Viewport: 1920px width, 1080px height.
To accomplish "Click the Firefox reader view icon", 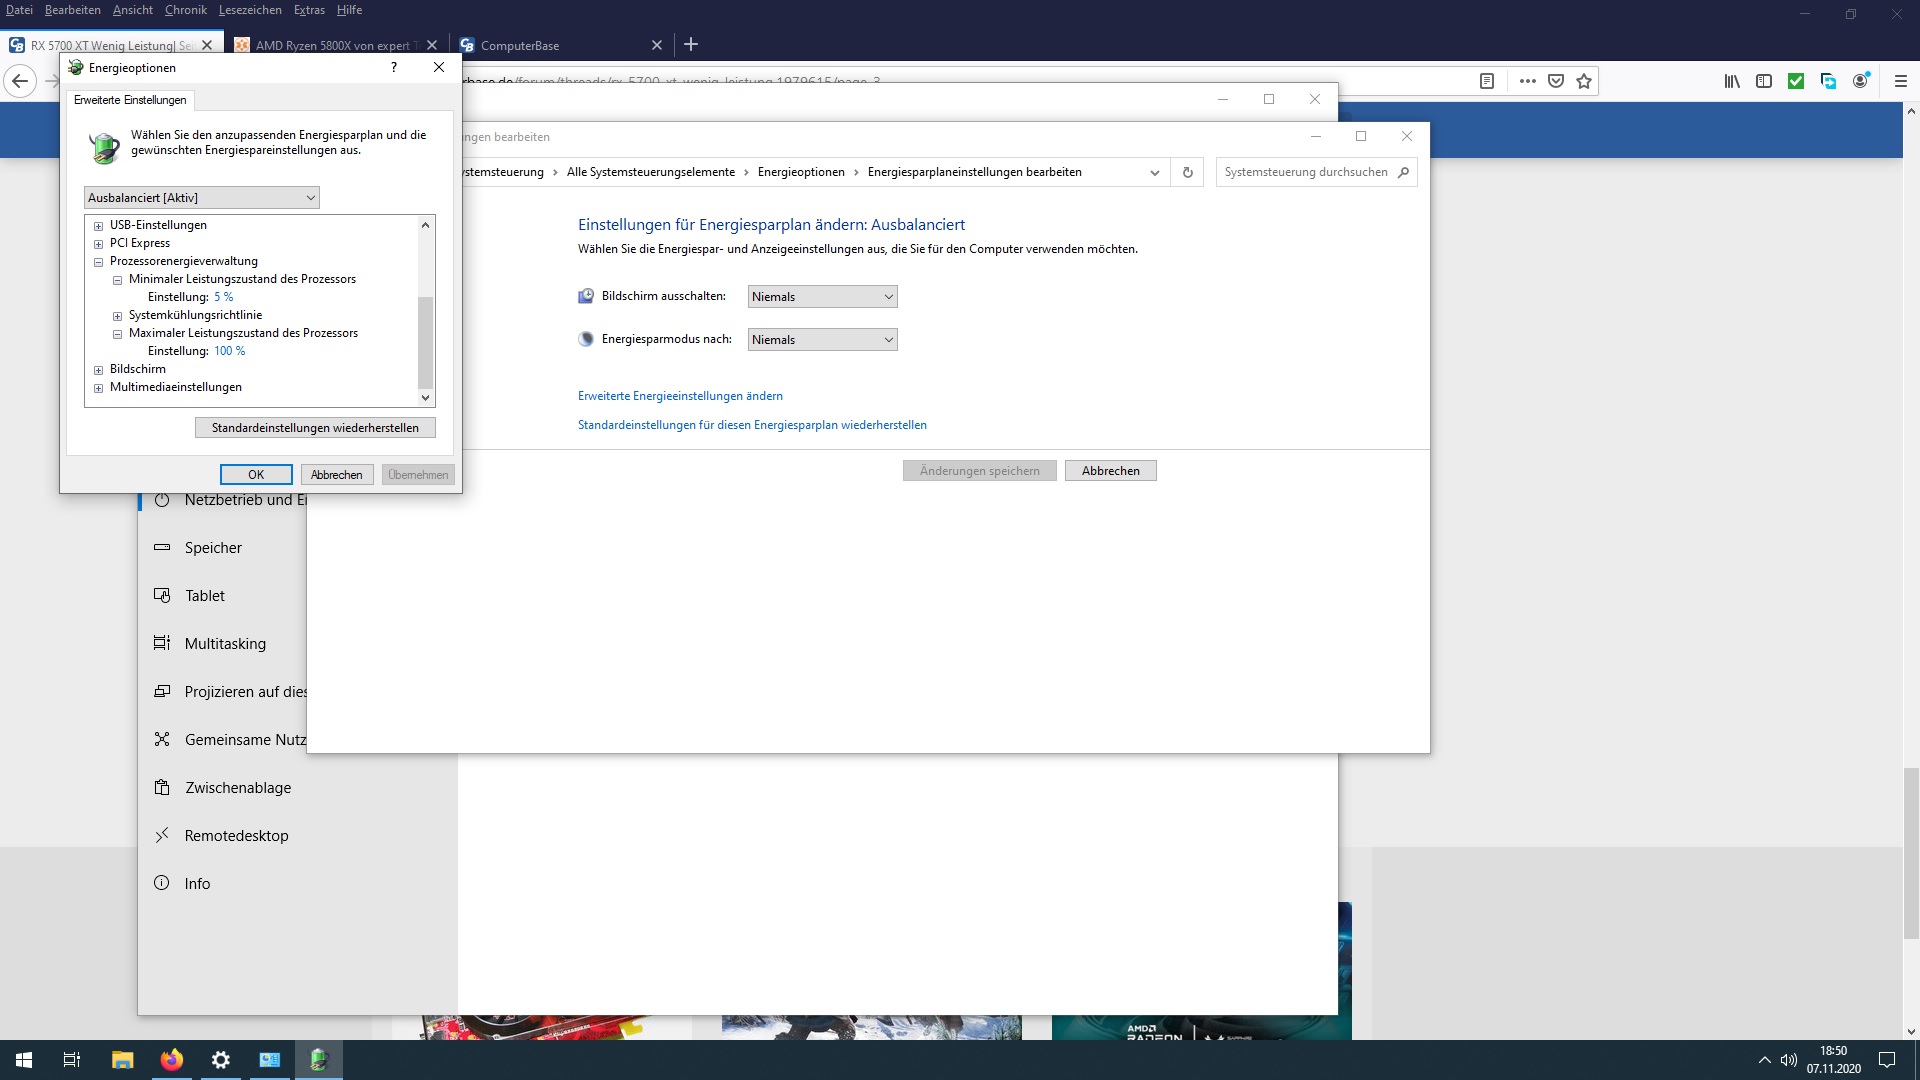I will 1487,81.
